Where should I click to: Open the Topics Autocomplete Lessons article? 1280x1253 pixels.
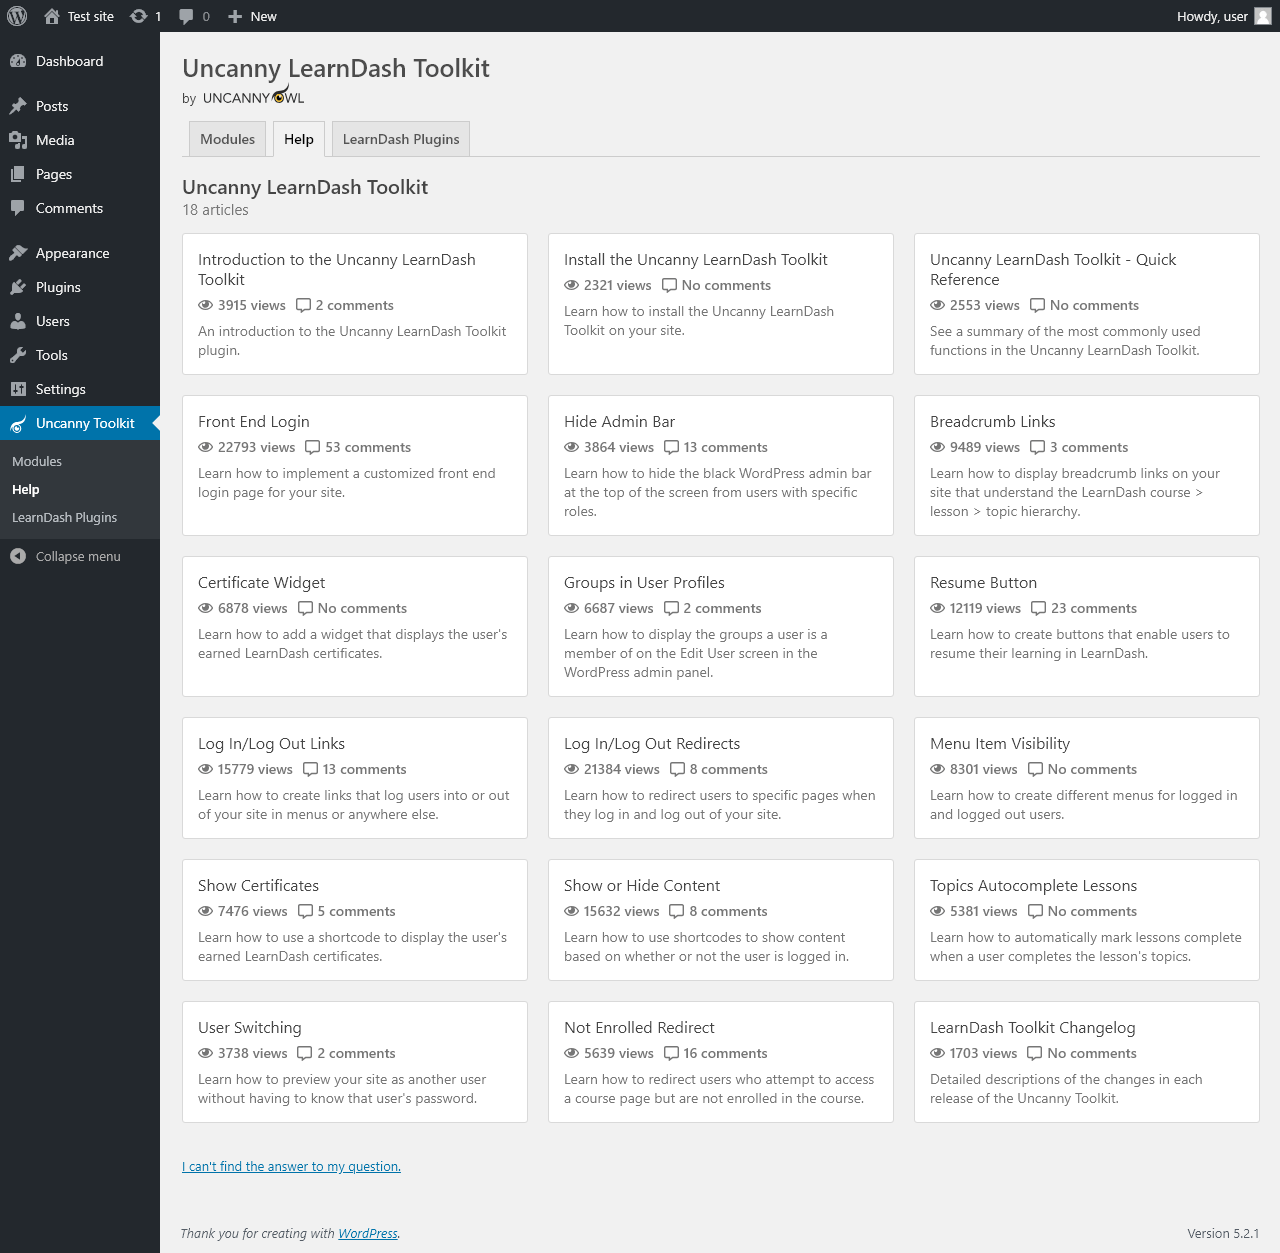1087,920
